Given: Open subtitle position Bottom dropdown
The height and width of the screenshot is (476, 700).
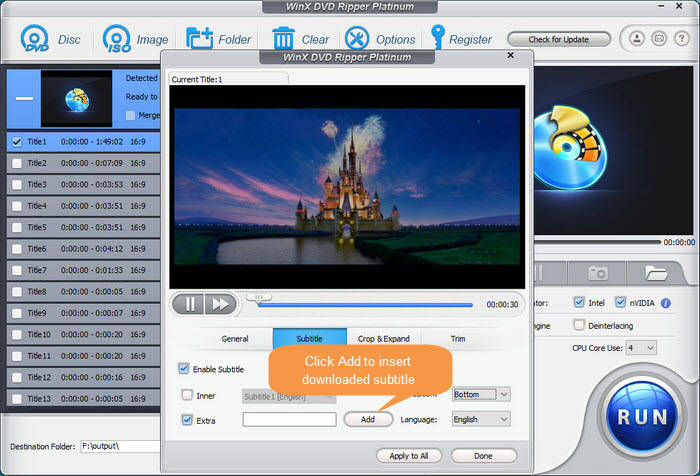Looking at the screenshot, I should [481, 394].
